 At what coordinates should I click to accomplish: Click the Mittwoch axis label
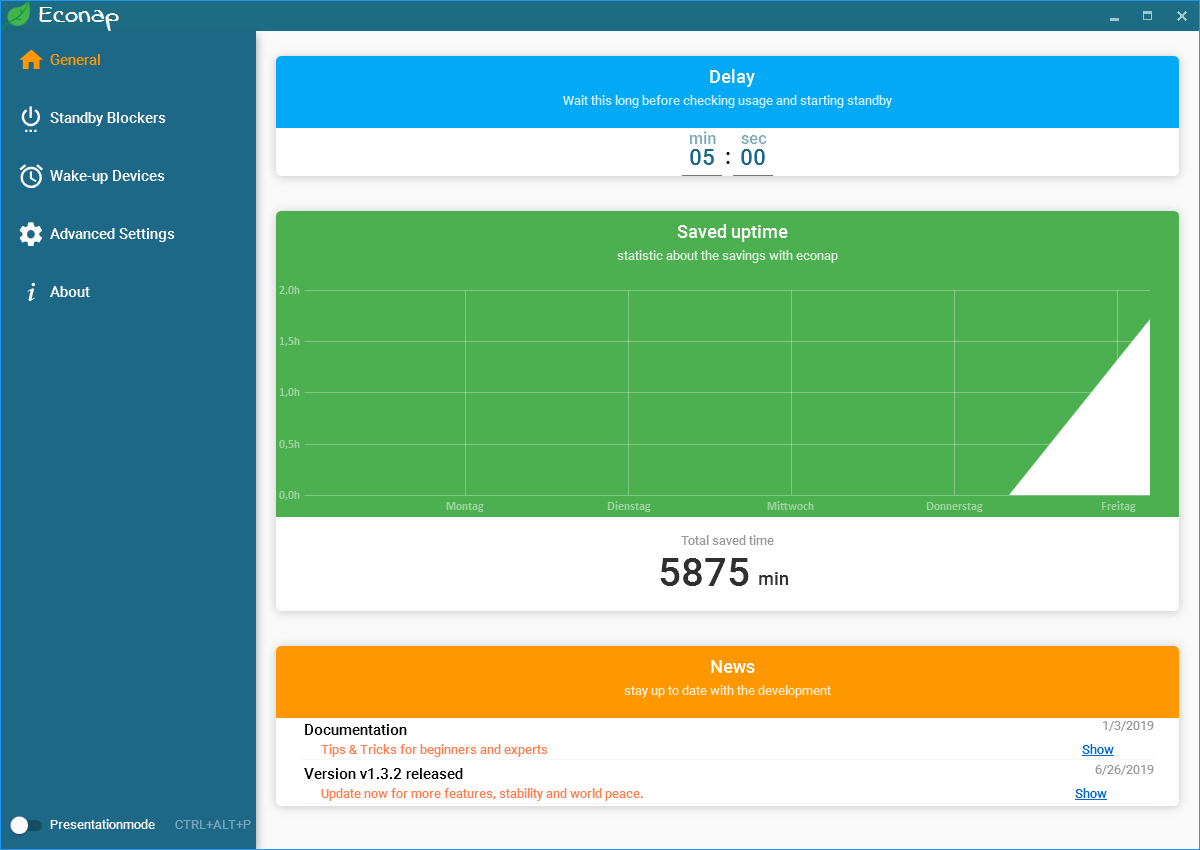[790, 506]
